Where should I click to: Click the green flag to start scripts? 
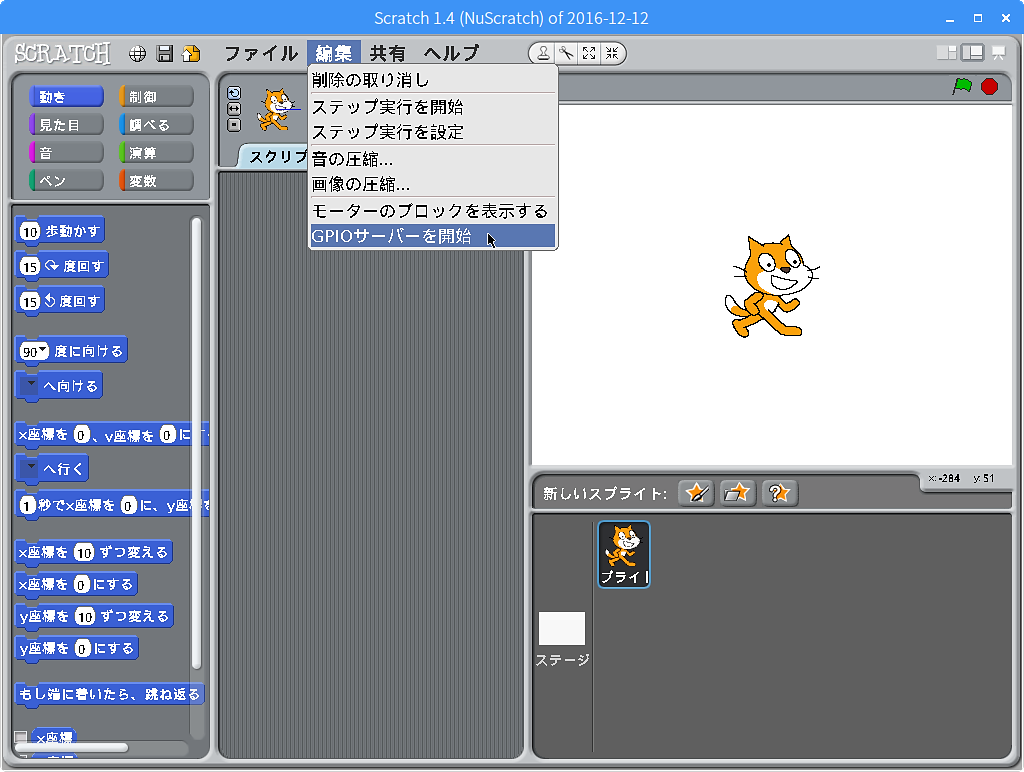(962, 86)
